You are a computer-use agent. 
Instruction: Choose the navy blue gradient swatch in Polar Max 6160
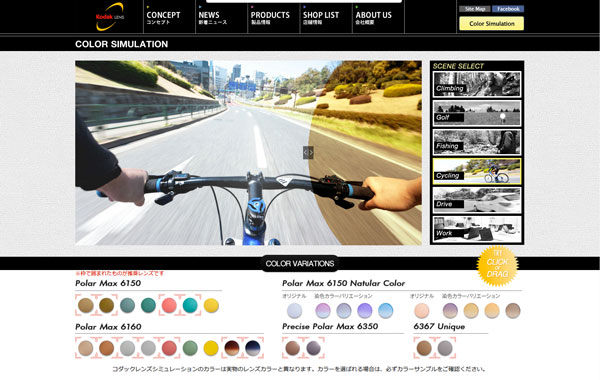point(253,348)
